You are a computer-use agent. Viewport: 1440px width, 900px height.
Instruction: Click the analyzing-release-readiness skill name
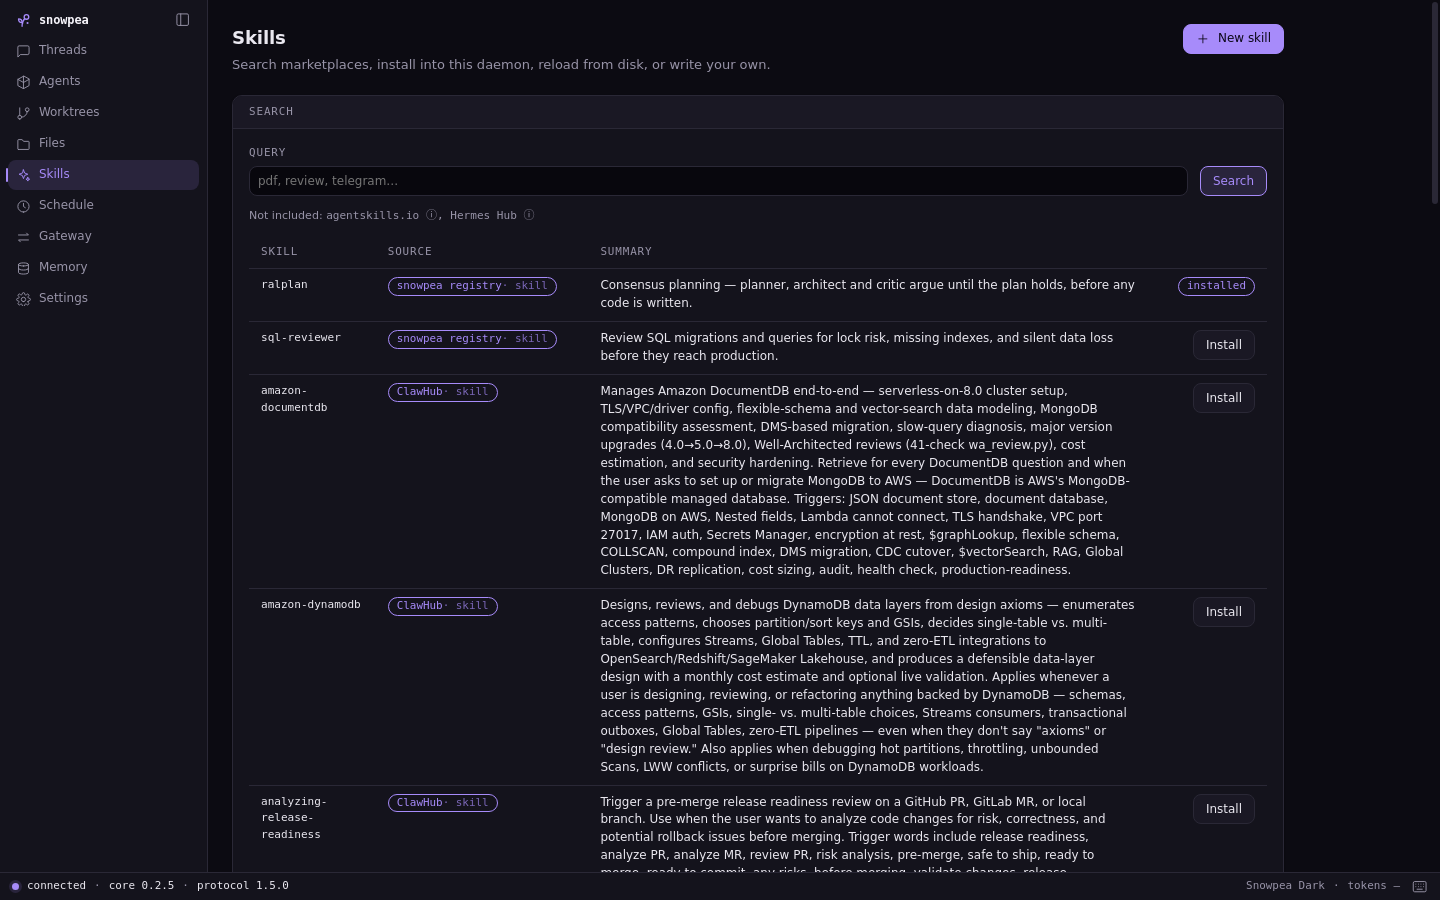tap(294, 818)
